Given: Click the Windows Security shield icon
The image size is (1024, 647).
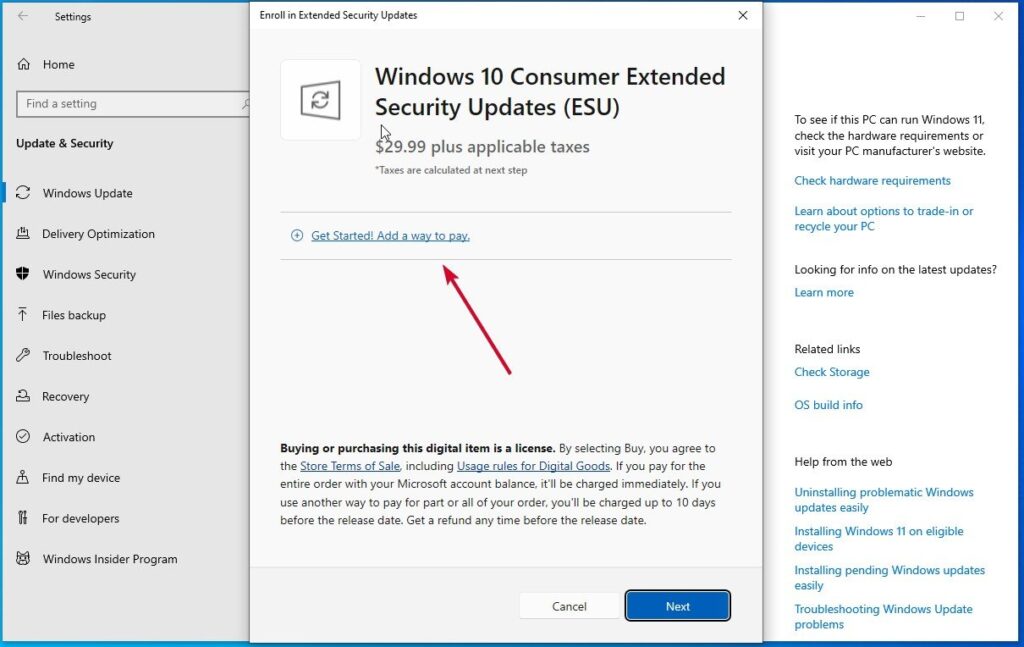Looking at the screenshot, I should tap(22, 274).
